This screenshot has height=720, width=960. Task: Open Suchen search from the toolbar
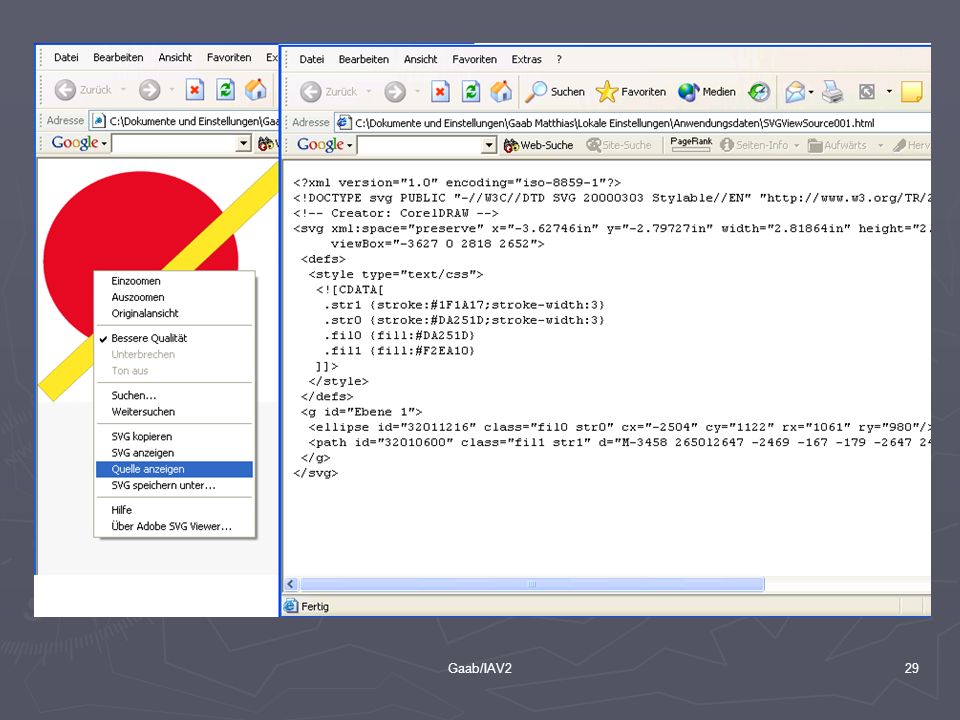click(555, 92)
